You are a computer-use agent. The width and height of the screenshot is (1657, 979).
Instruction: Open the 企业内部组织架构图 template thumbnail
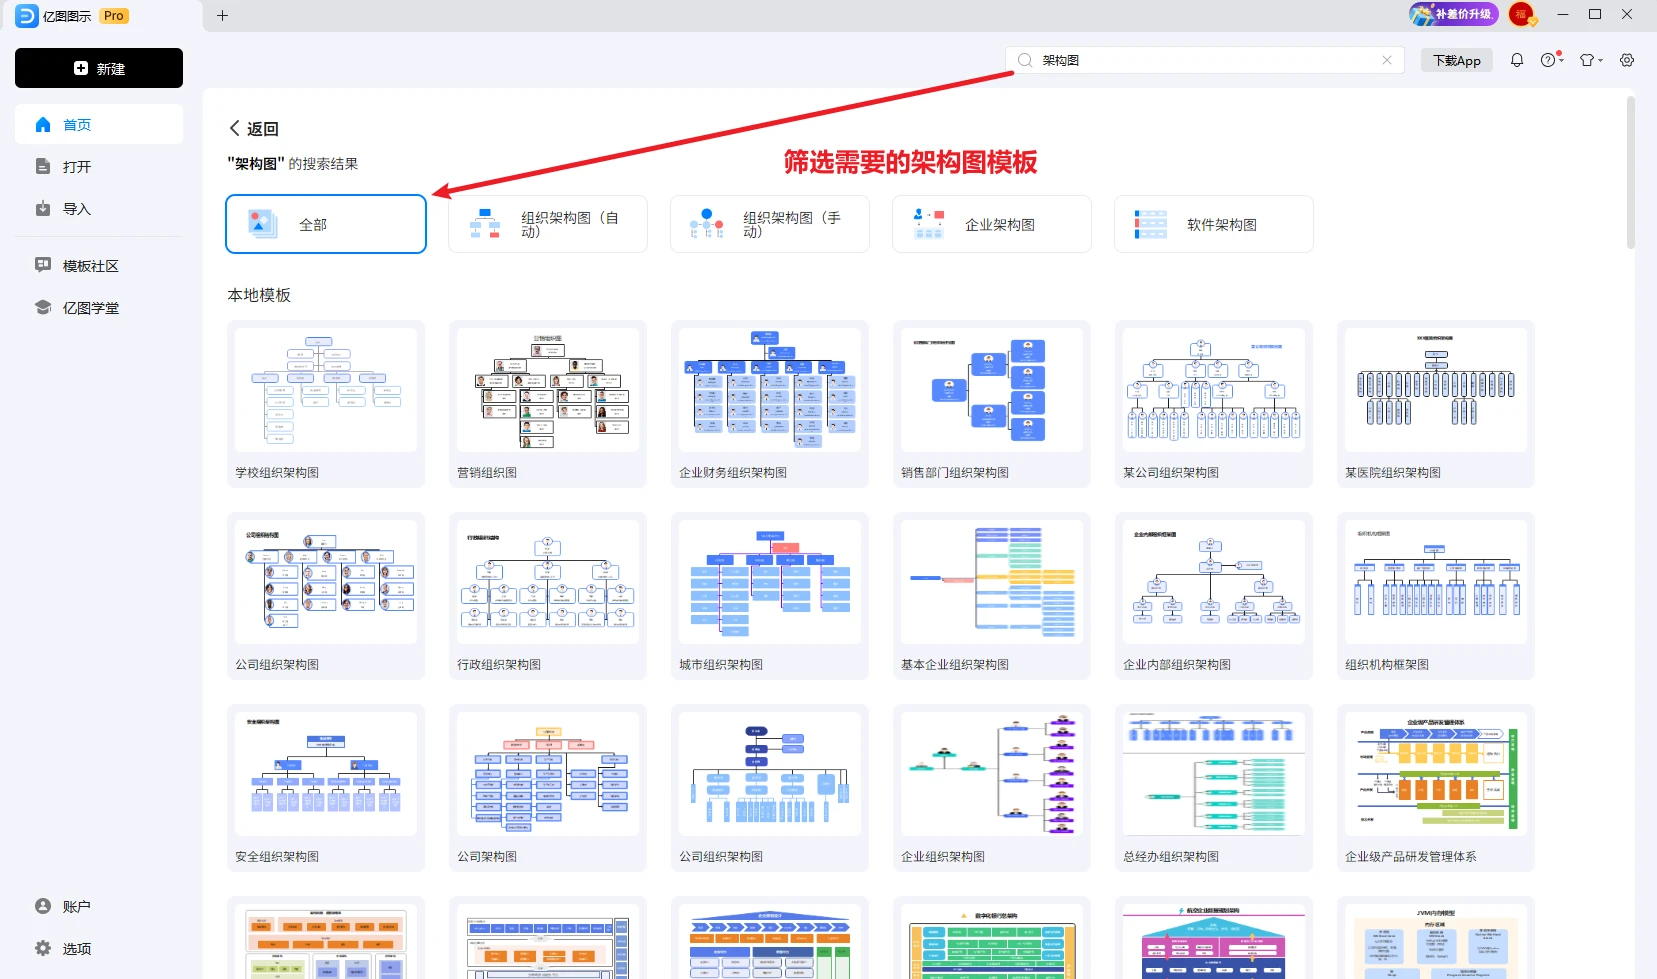(x=1214, y=582)
